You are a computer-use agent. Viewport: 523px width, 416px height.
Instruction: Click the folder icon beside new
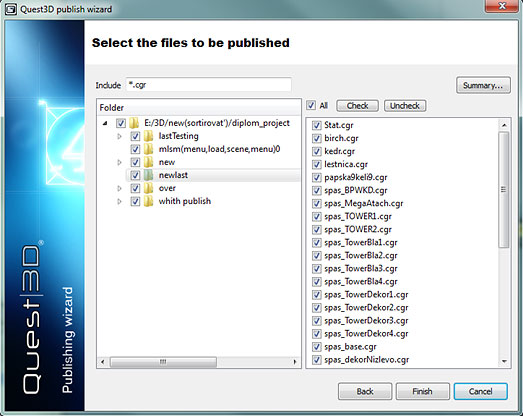[148, 162]
